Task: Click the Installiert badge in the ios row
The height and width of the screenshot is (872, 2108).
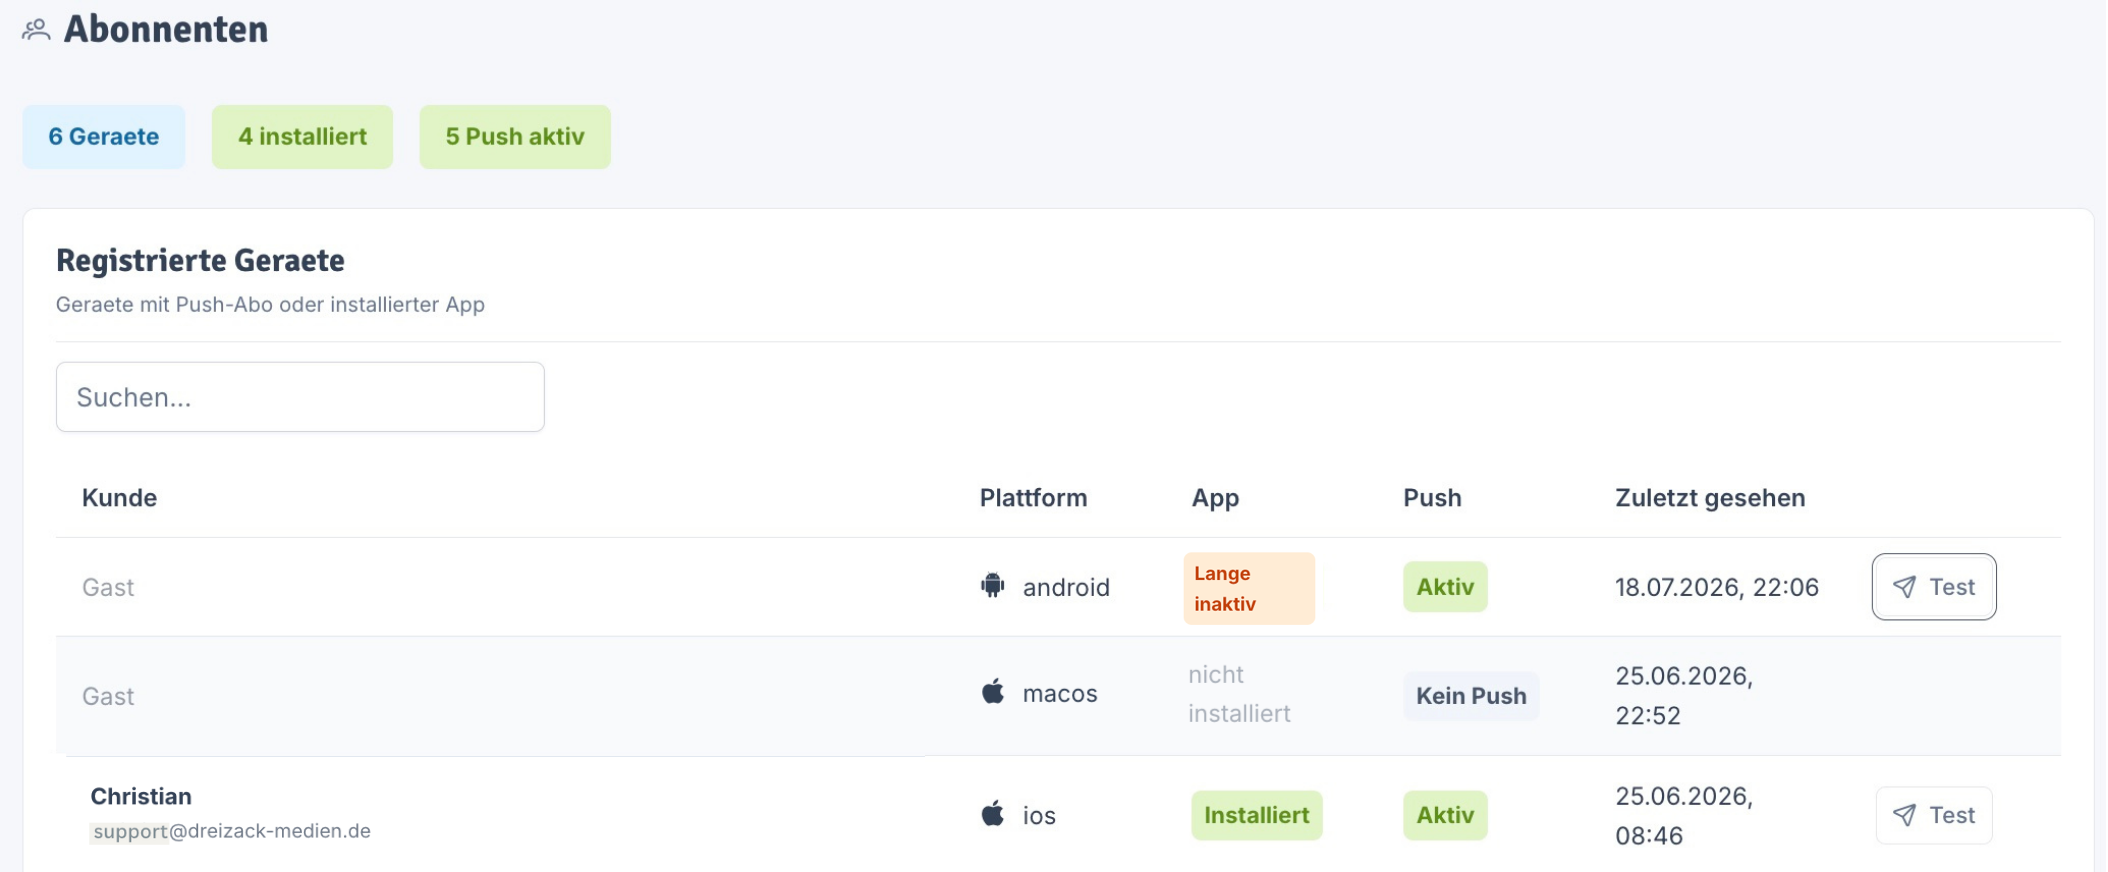Action: [1256, 815]
